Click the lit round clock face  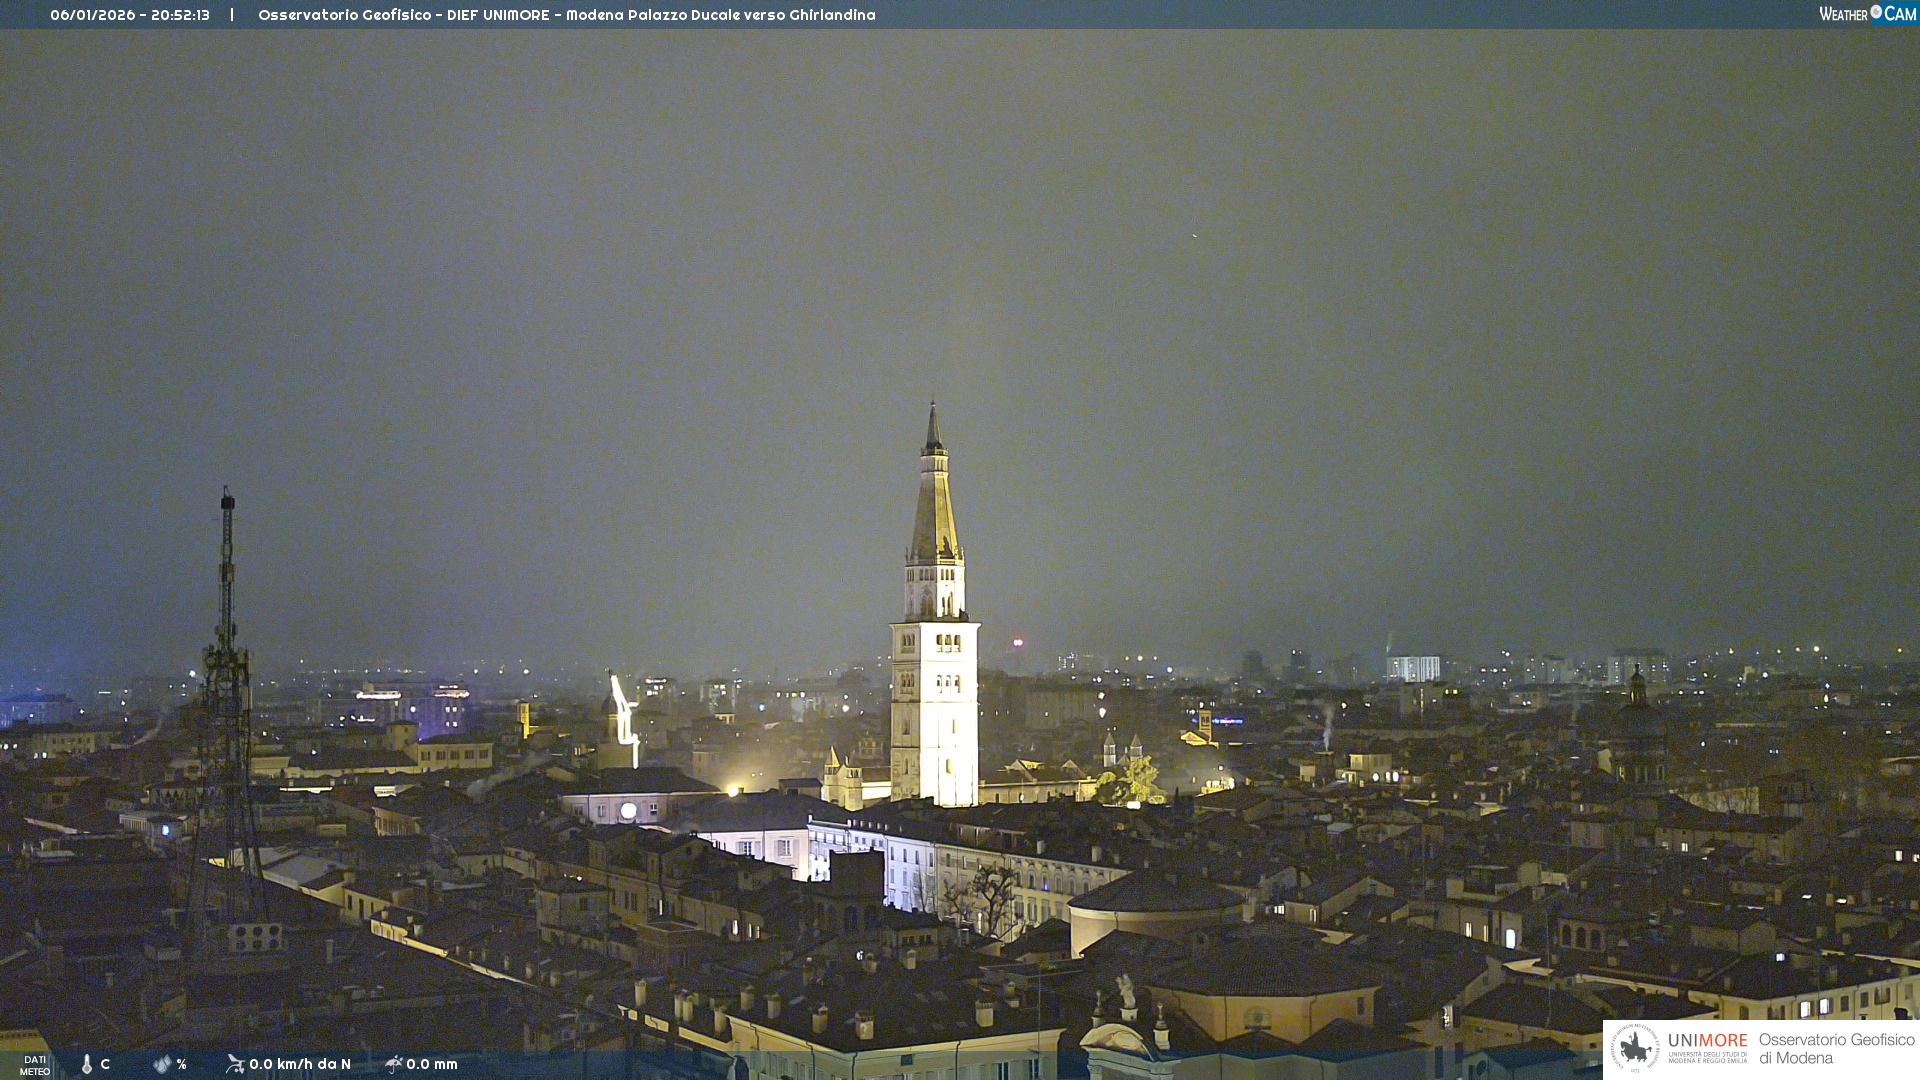tap(628, 811)
